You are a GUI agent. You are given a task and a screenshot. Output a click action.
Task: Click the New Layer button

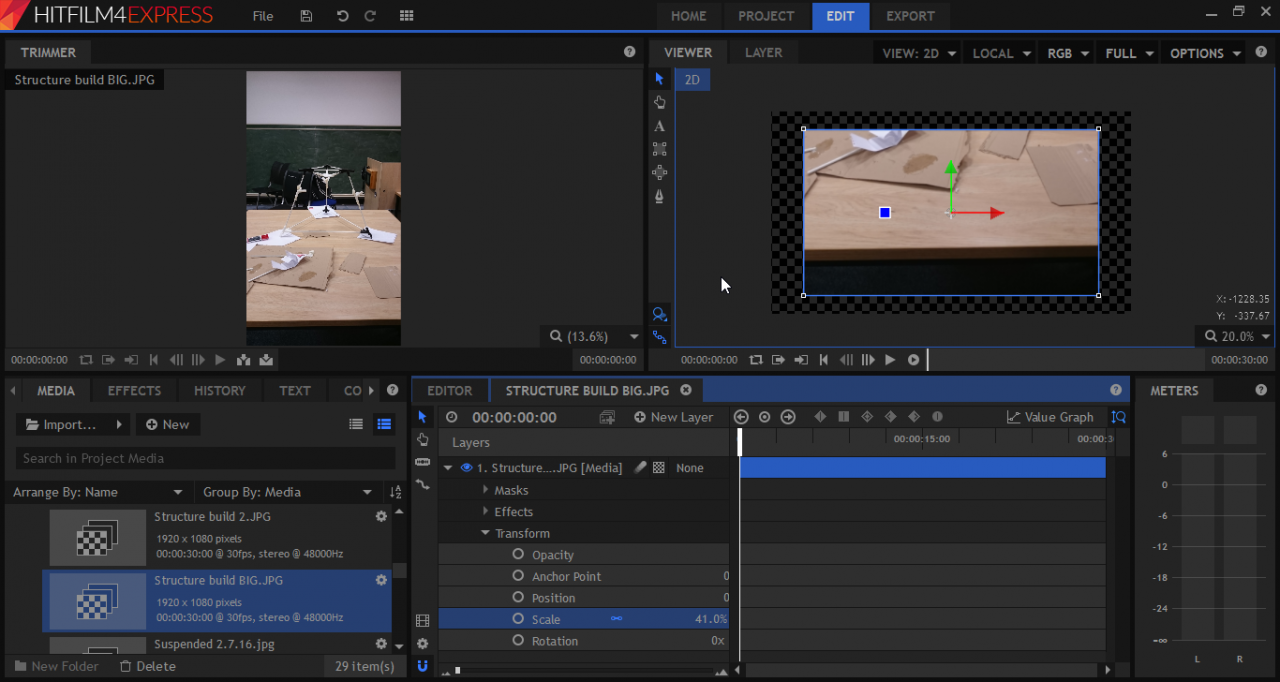(673, 417)
